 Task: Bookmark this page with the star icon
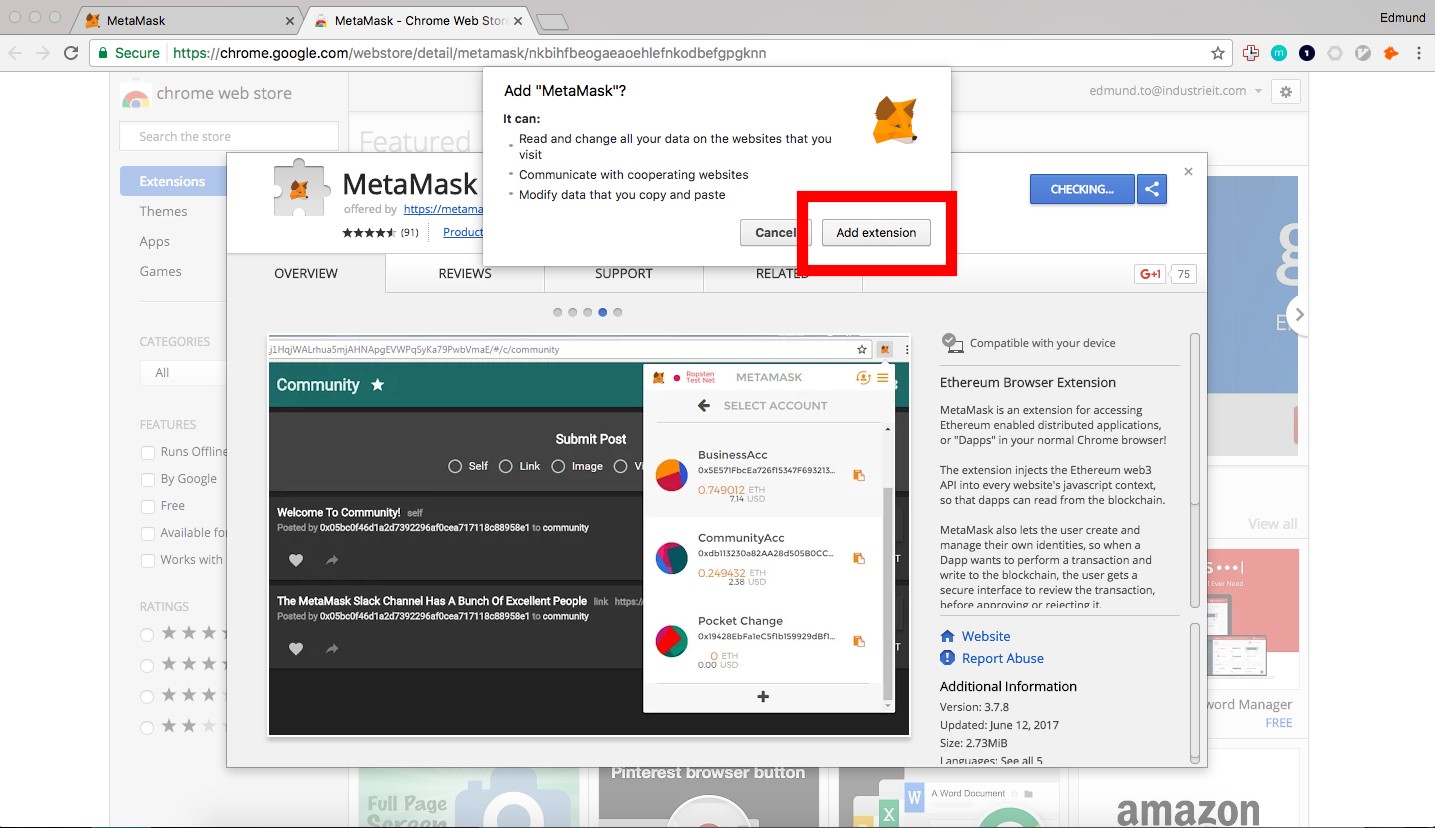[x=1218, y=53]
